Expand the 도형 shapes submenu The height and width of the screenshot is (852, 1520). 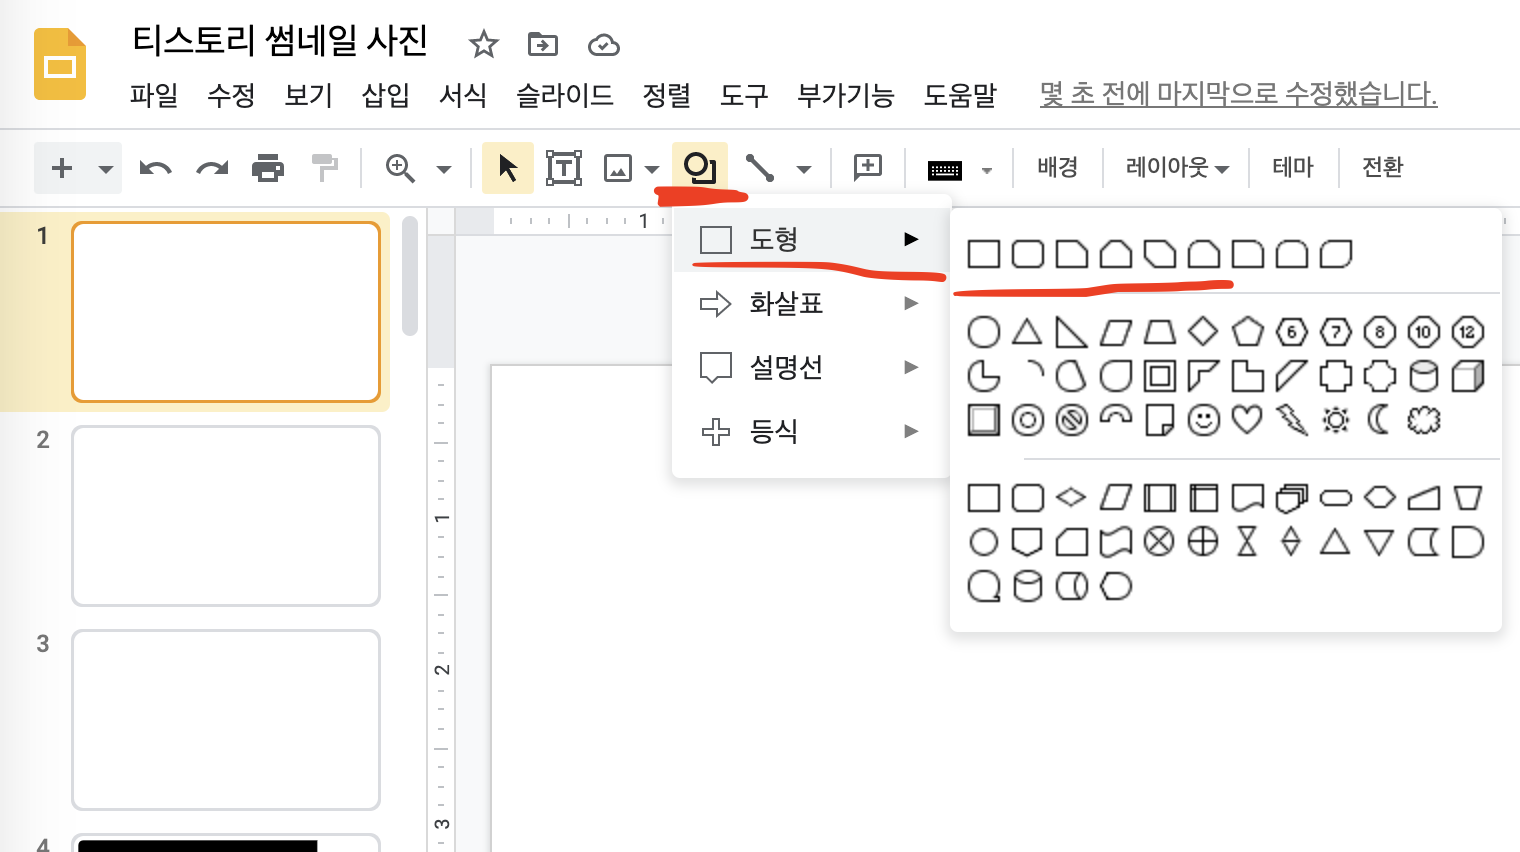coord(811,239)
